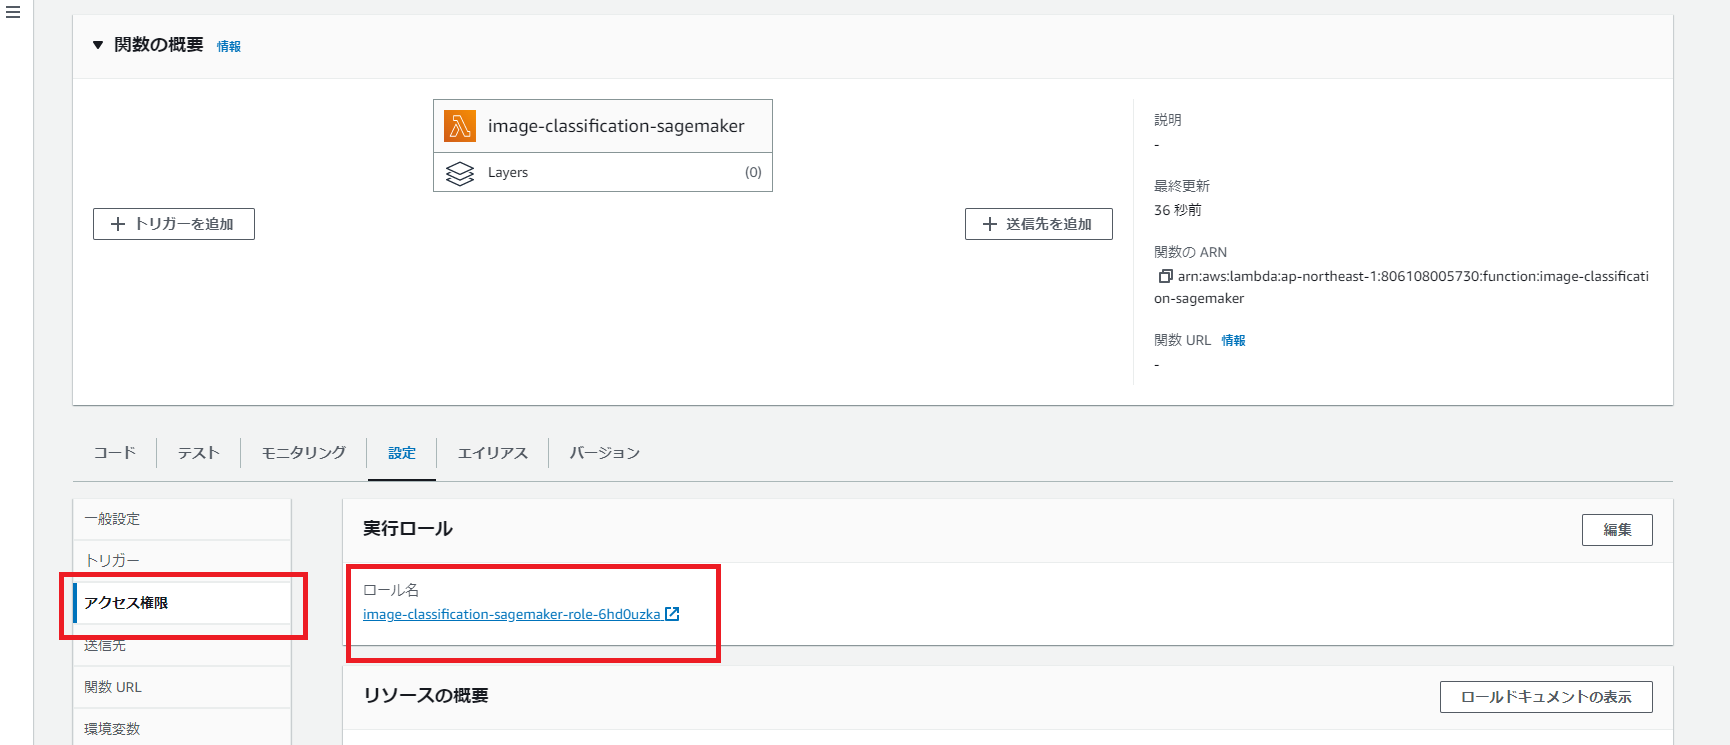Switch to the バージョン tab
Image resolution: width=1730 pixels, height=745 pixels.
click(604, 453)
